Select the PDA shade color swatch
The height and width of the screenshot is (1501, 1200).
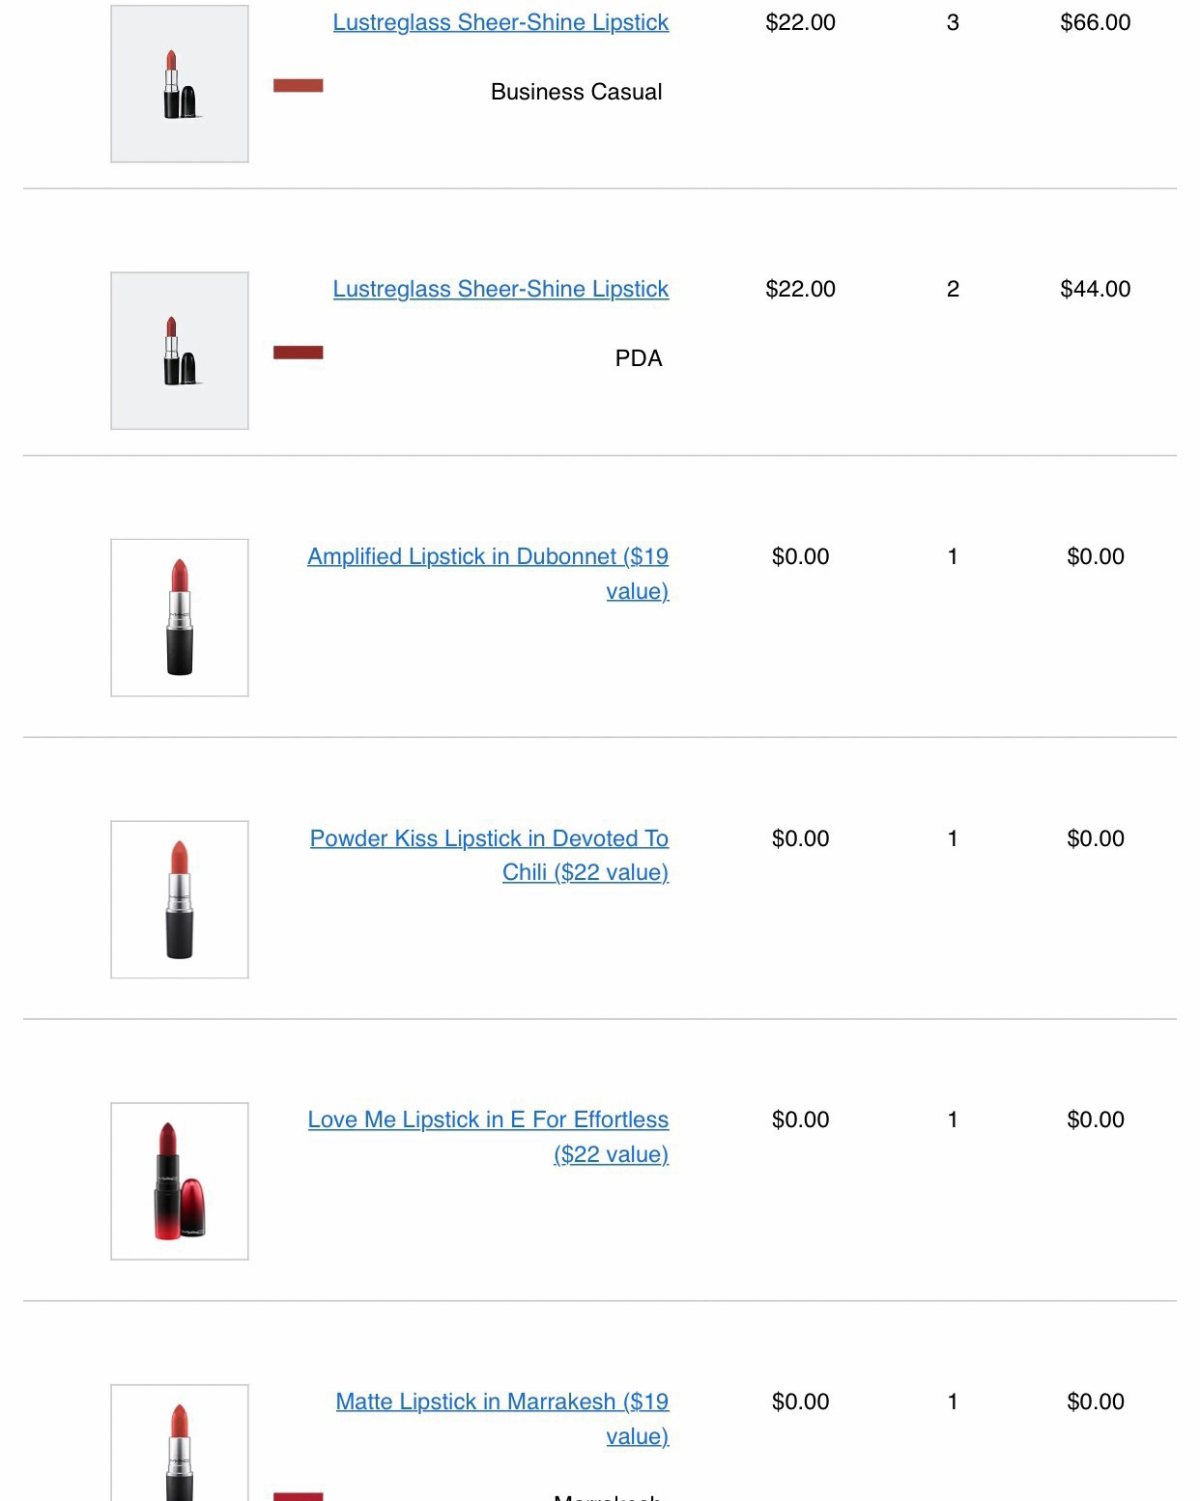point(298,352)
